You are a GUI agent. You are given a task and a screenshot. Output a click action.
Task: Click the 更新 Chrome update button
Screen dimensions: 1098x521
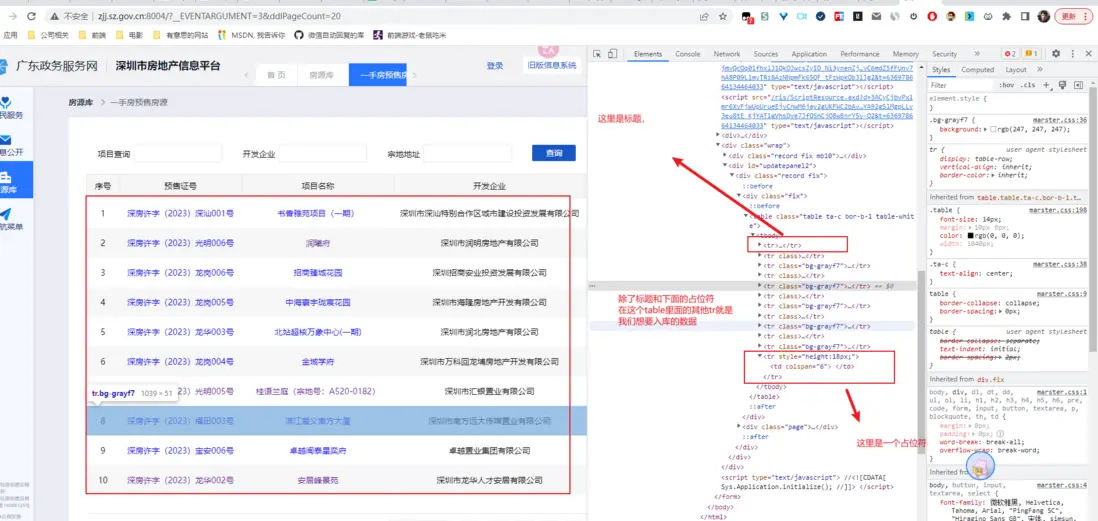click(x=1074, y=15)
